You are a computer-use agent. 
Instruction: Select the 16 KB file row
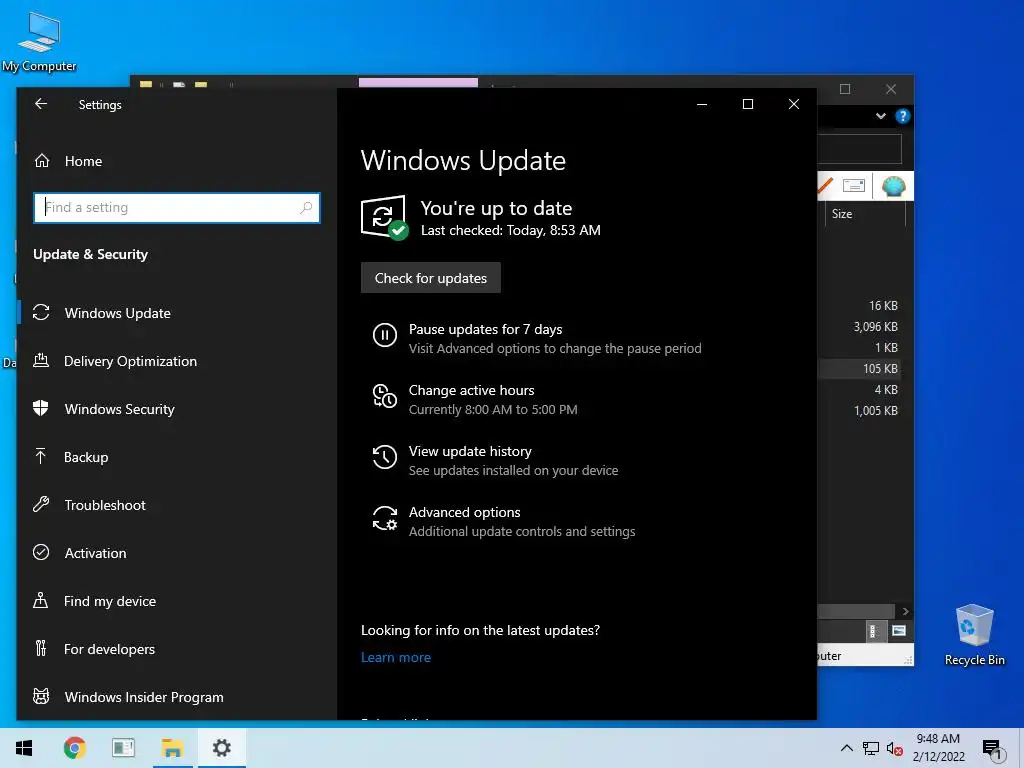[859, 306]
